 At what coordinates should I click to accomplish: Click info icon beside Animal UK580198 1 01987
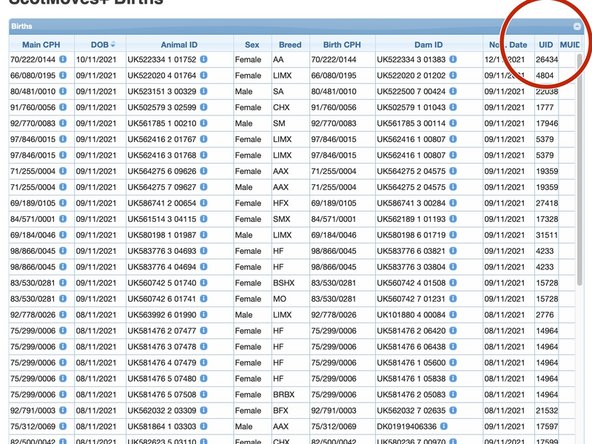(x=204, y=235)
